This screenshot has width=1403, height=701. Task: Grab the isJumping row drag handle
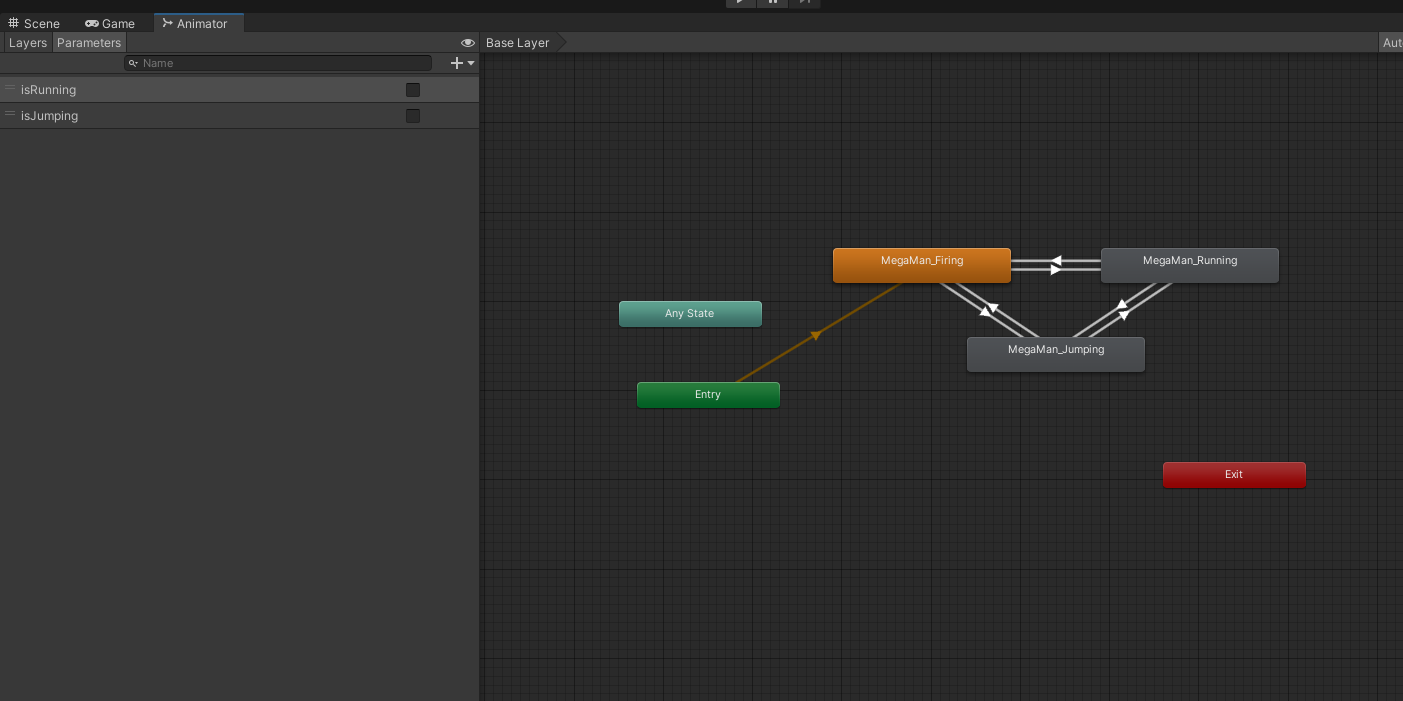click(10, 115)
